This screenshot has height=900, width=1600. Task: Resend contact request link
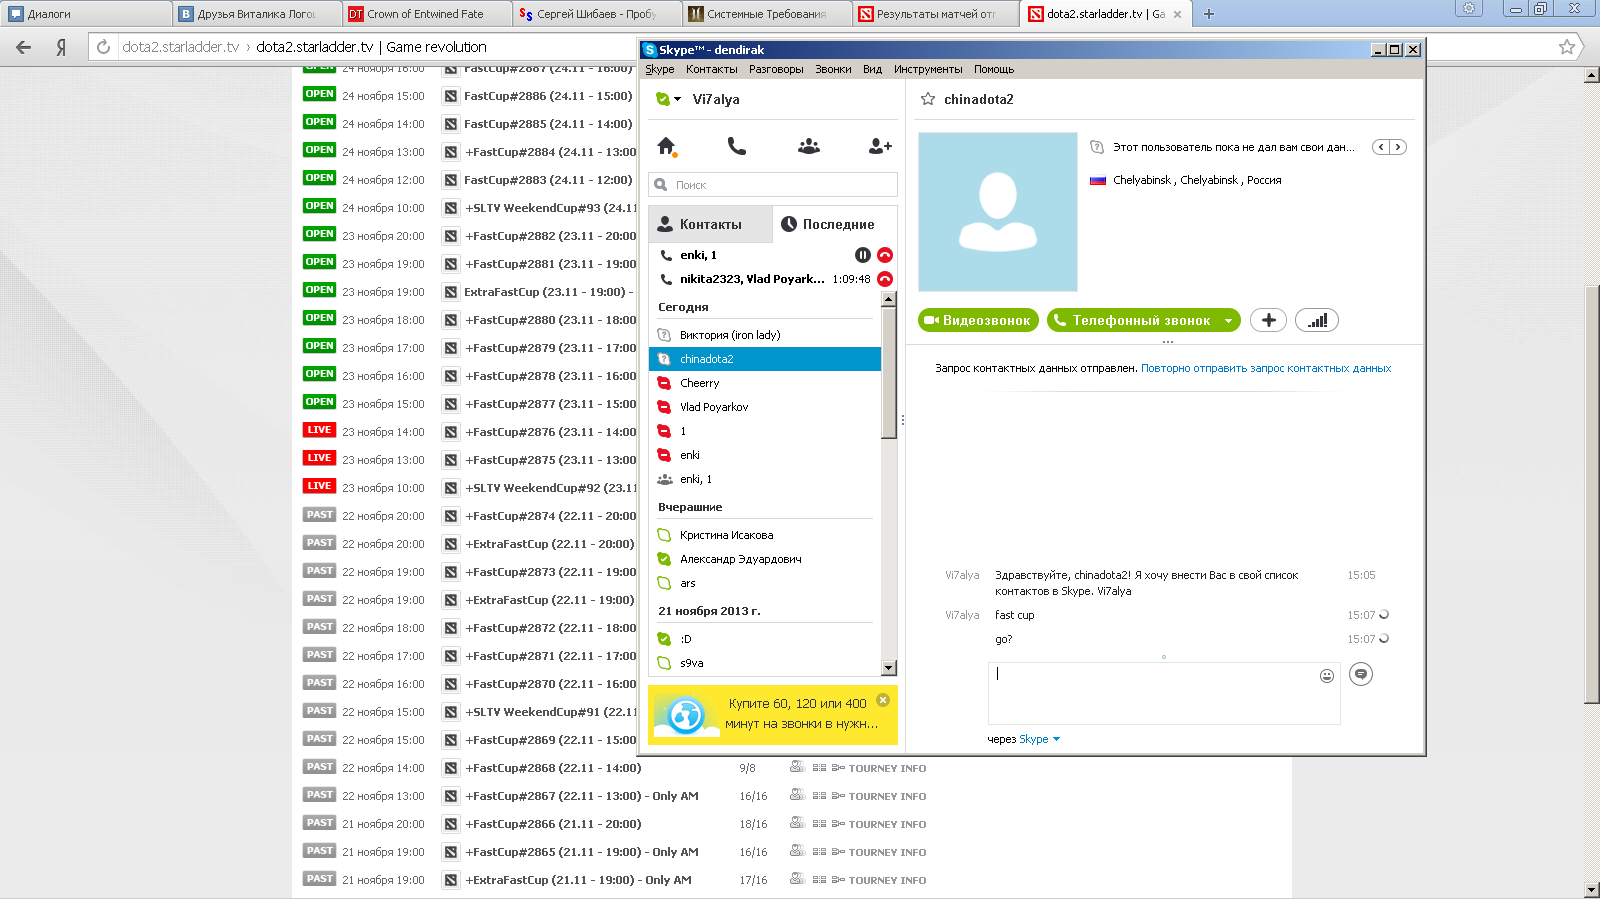point(1266,368)
